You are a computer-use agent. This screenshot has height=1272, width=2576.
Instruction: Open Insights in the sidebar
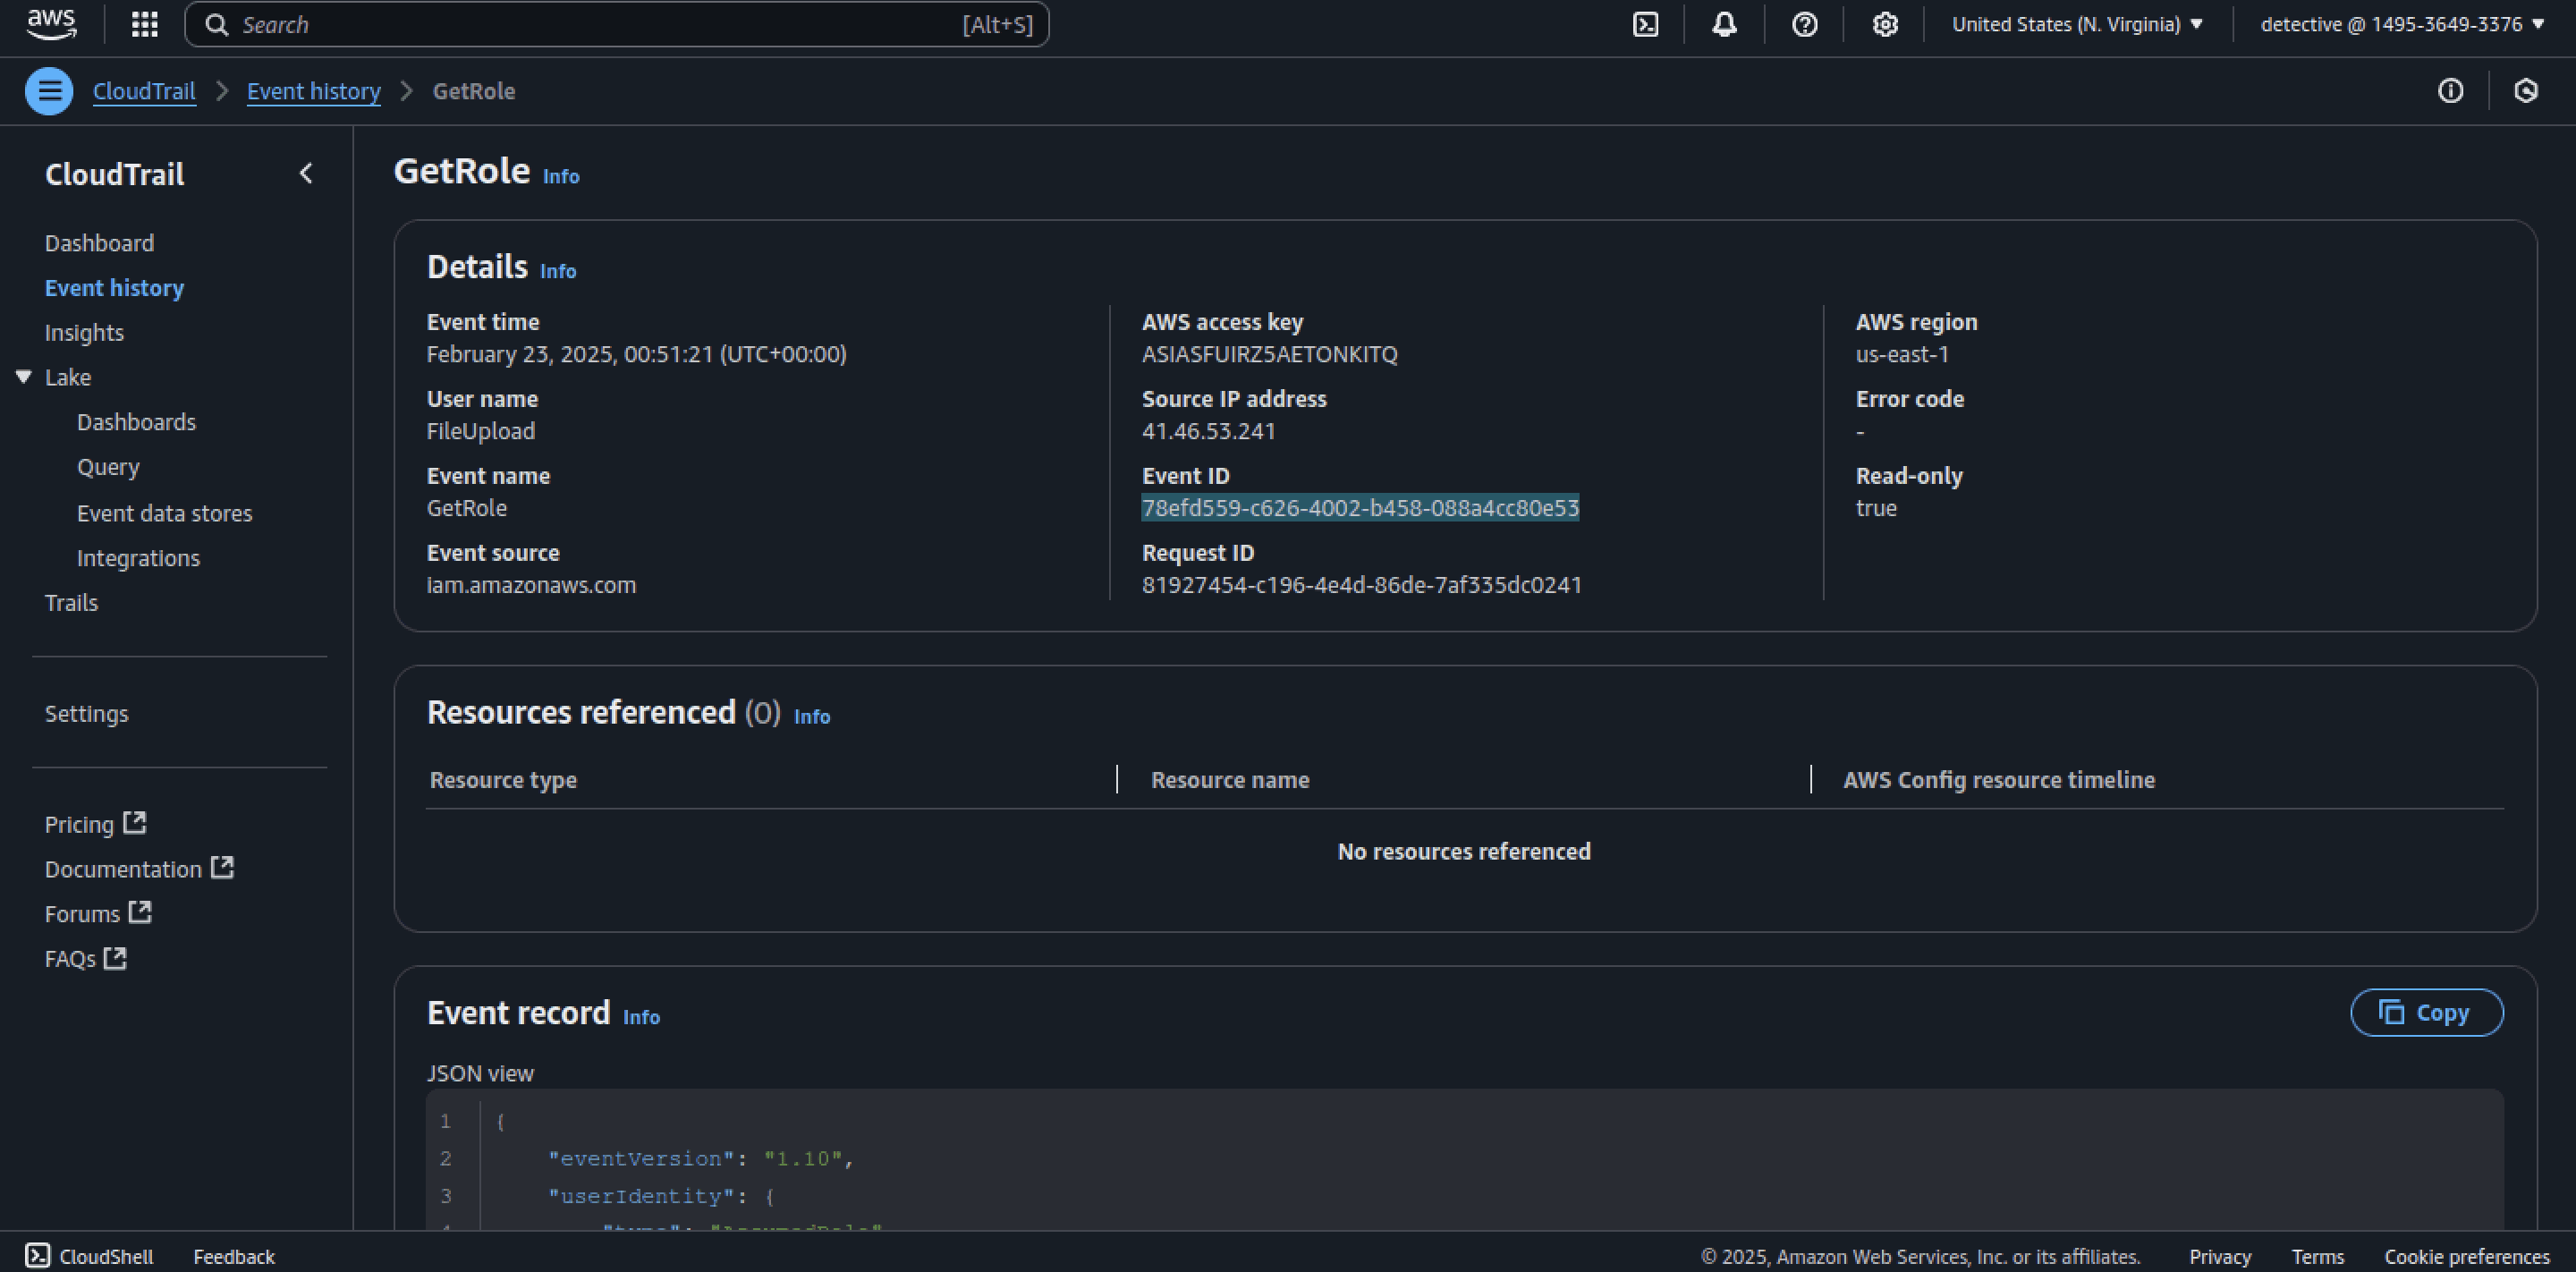click(84, 333)
